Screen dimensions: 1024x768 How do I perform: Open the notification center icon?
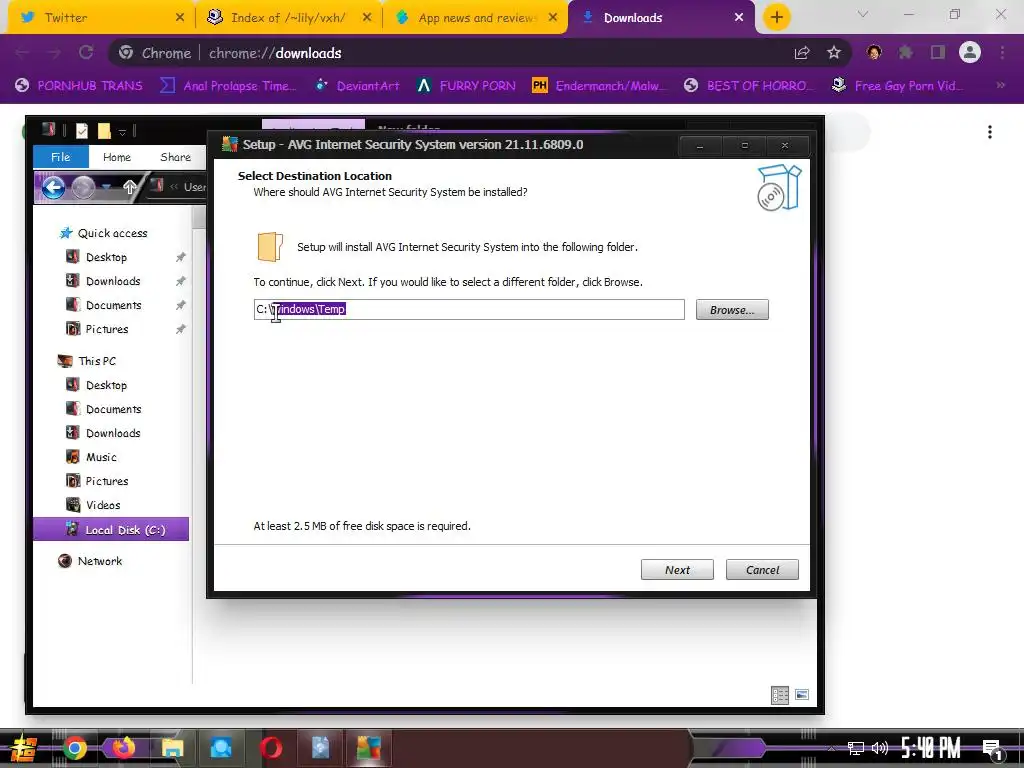pos(993,748)
